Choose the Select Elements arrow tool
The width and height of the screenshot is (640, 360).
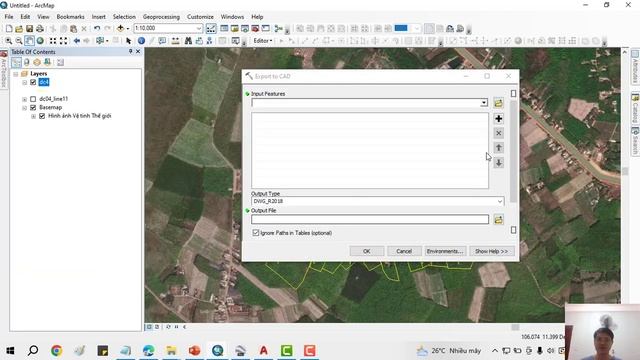pyautogui.click(x=129, y=41)
